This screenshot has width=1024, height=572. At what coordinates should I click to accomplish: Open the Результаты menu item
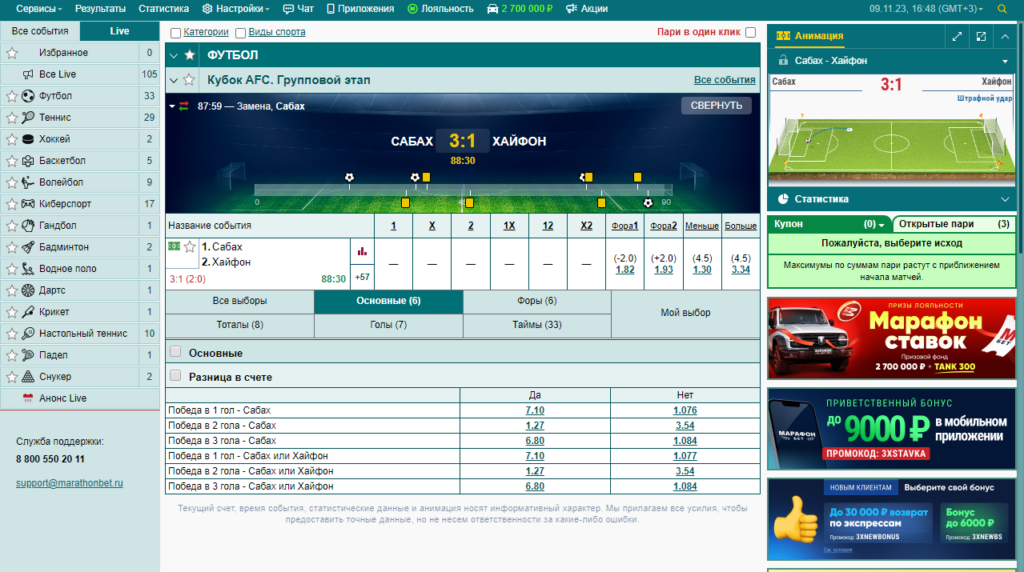coord(100,9)
